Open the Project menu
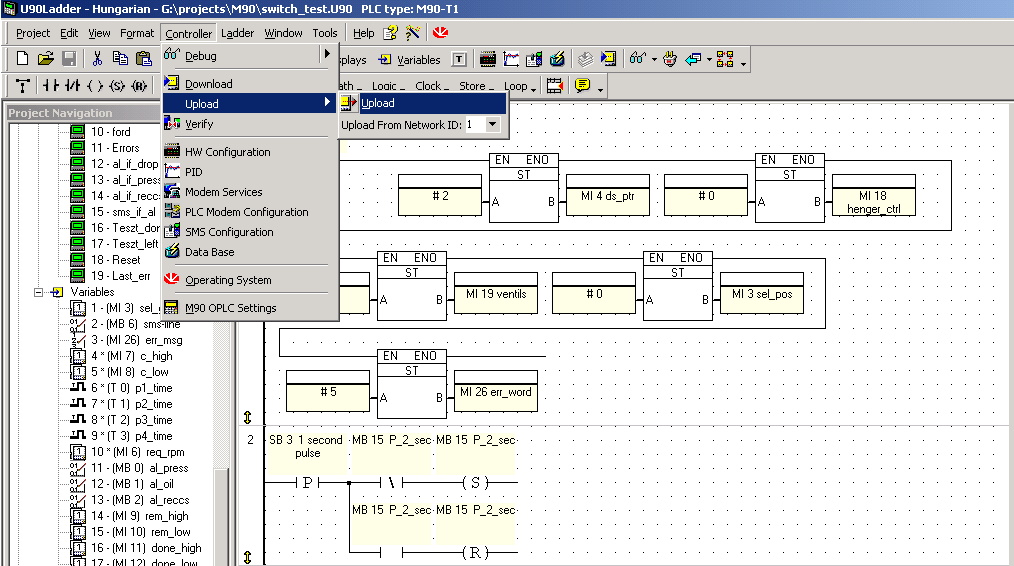Screen dimensions: 1014x566 coord(32,33)
